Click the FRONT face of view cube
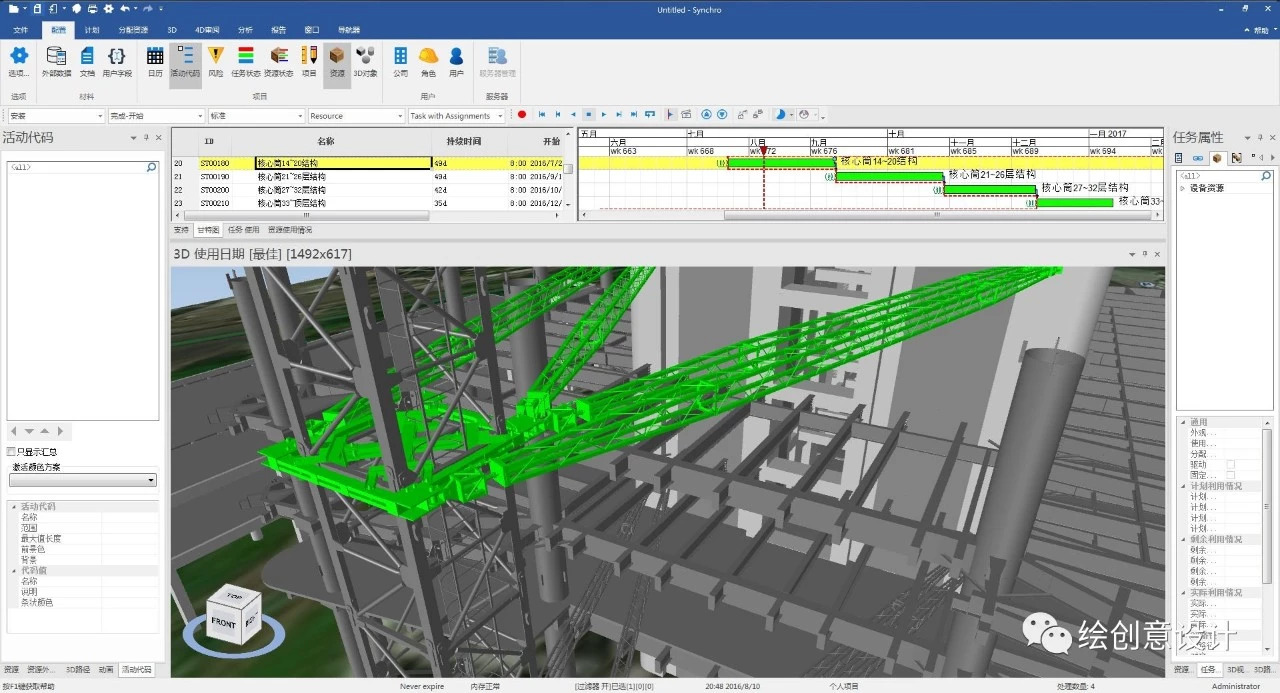This screenshot has width=1280, height=693. (223, 622)
